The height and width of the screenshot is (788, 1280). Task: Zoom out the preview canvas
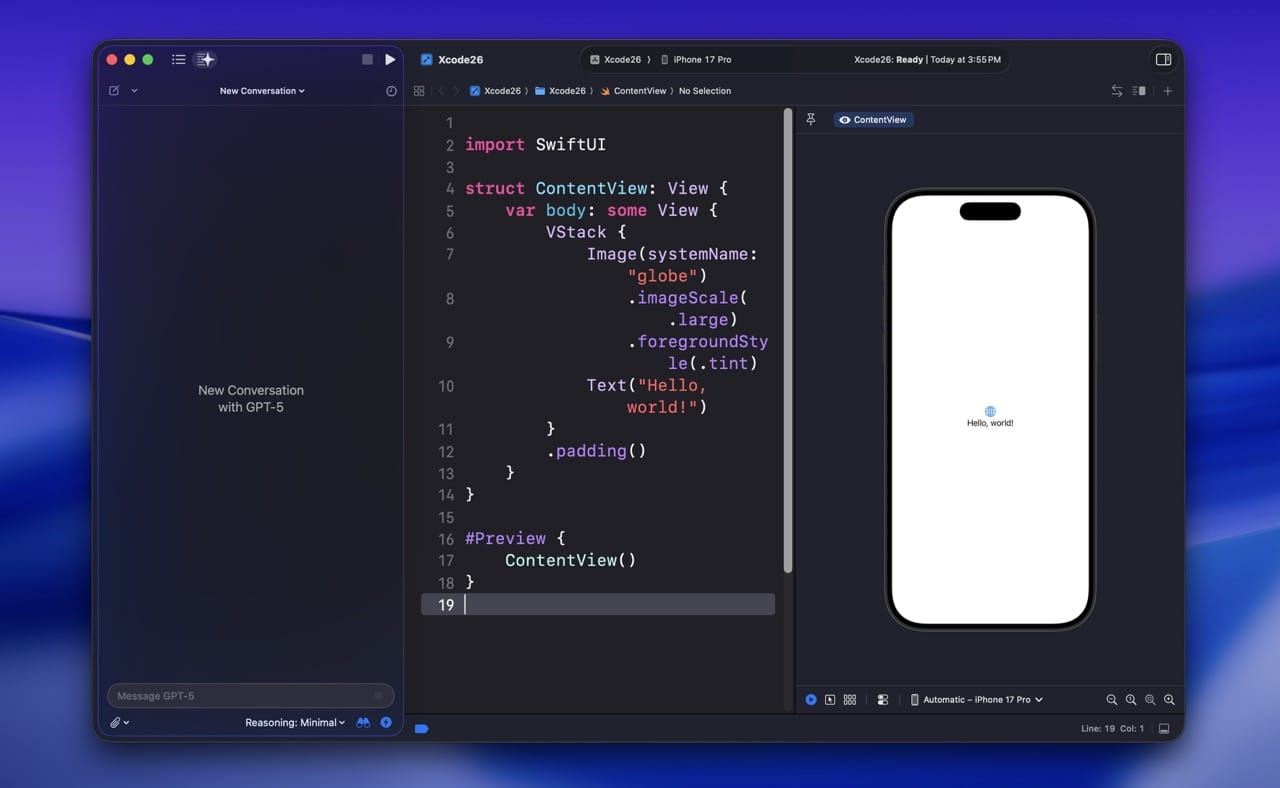tap(1112, 700)
